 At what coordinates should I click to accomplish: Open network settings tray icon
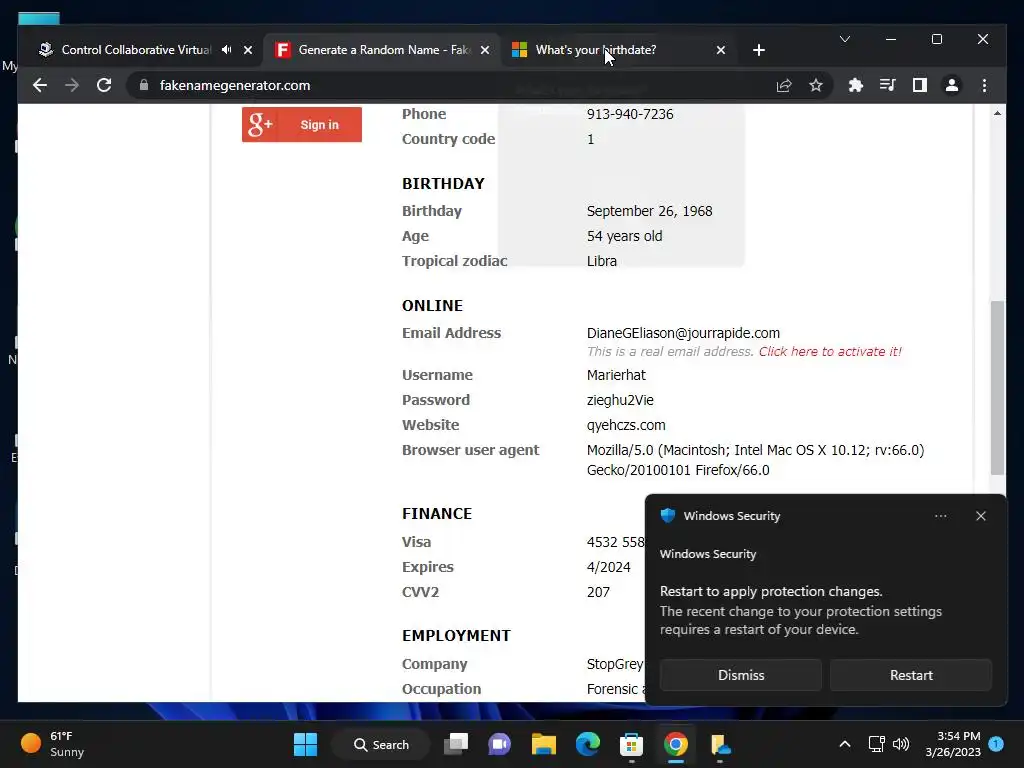876,744
